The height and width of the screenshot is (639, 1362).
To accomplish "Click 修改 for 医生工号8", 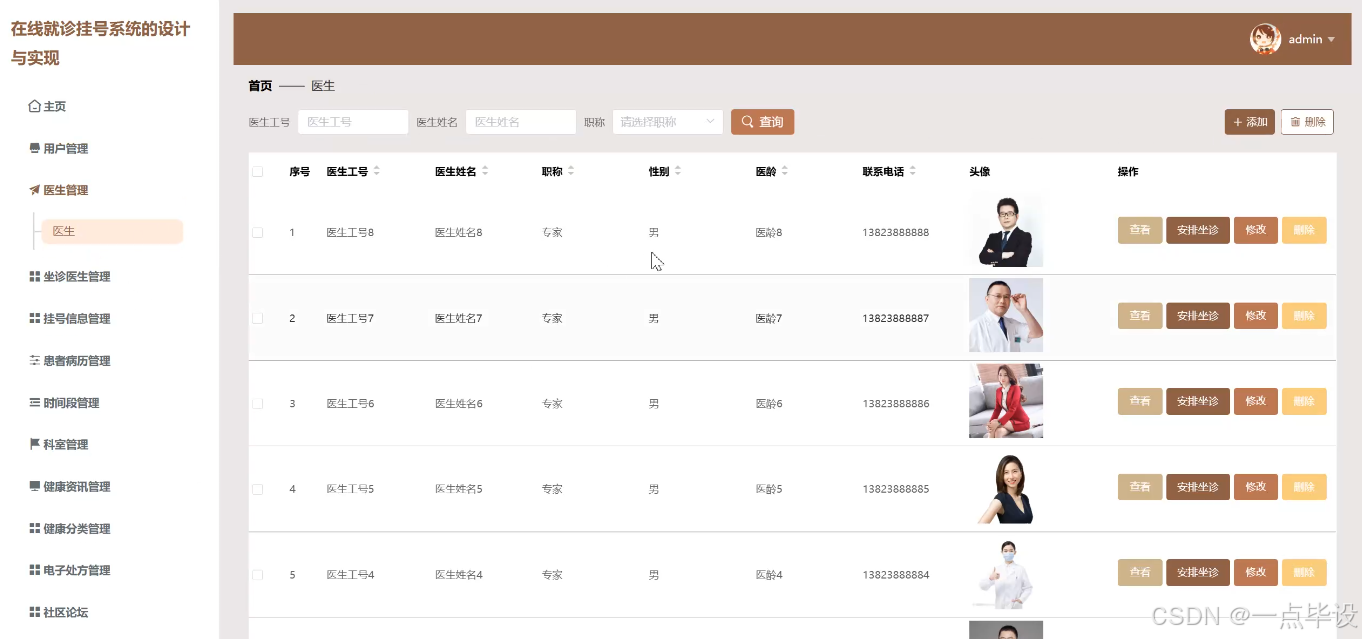I will [x=1256, y=230].
